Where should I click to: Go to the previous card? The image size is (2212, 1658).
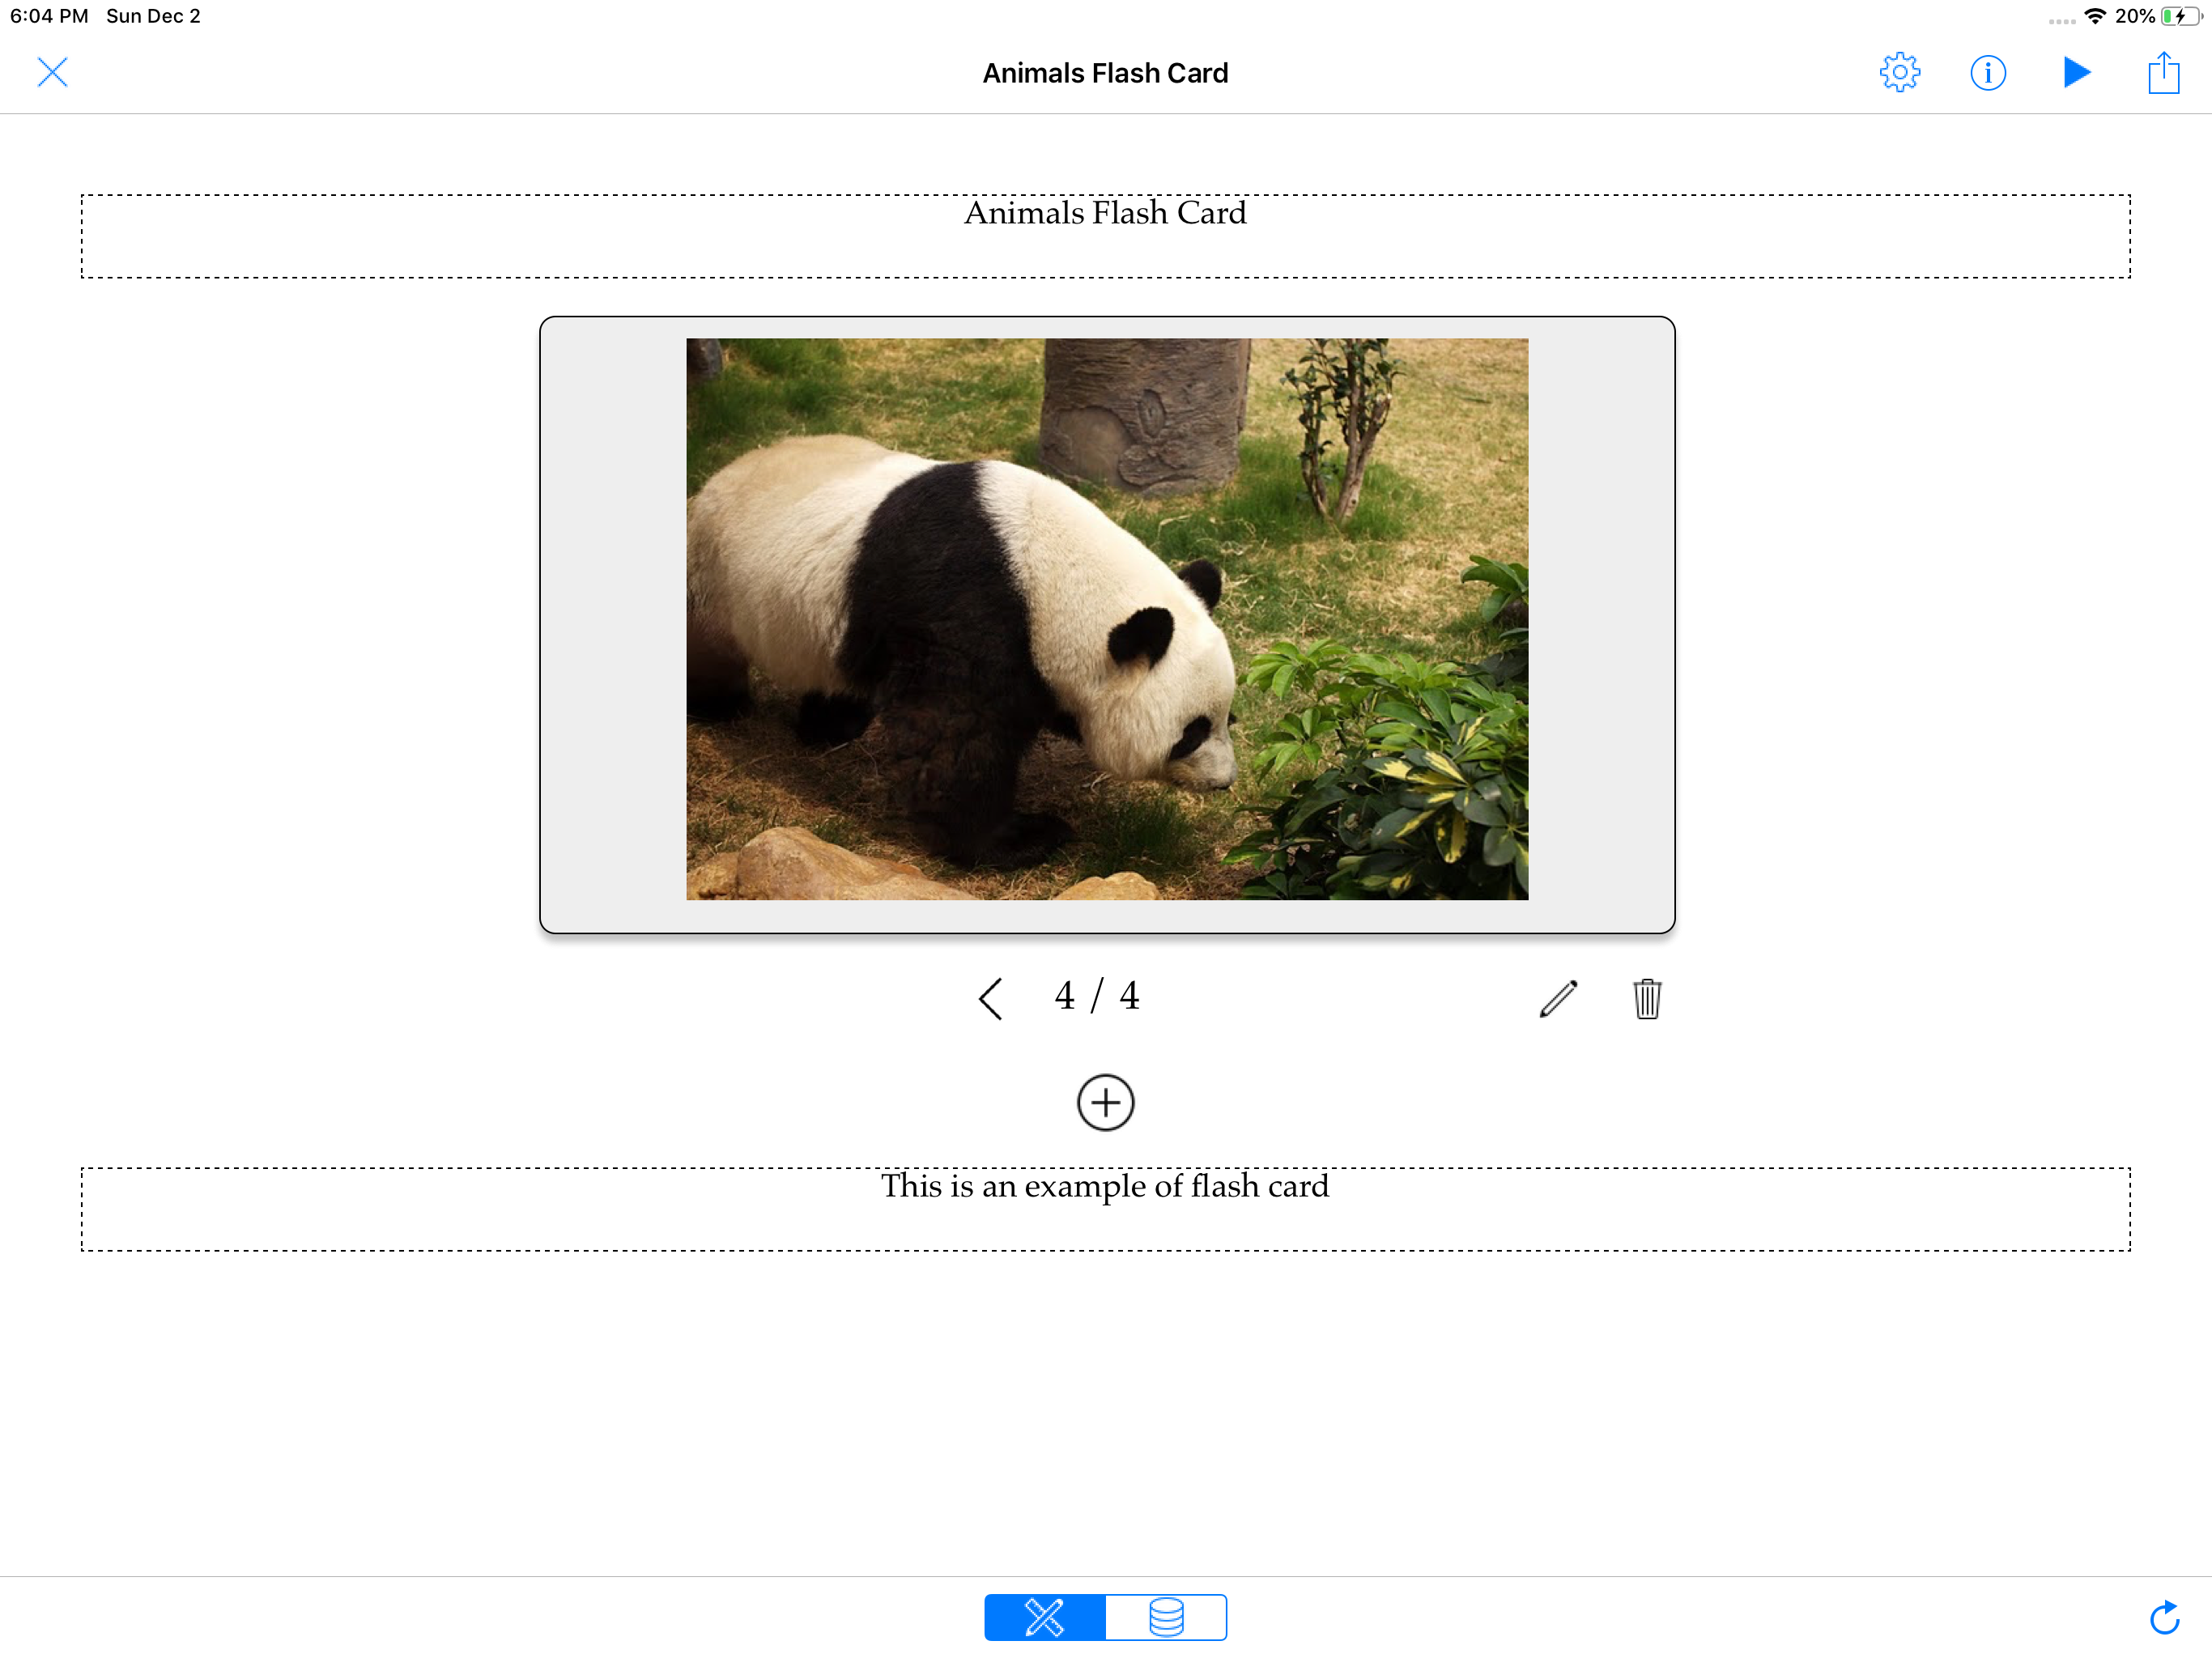tap(990, 998)
